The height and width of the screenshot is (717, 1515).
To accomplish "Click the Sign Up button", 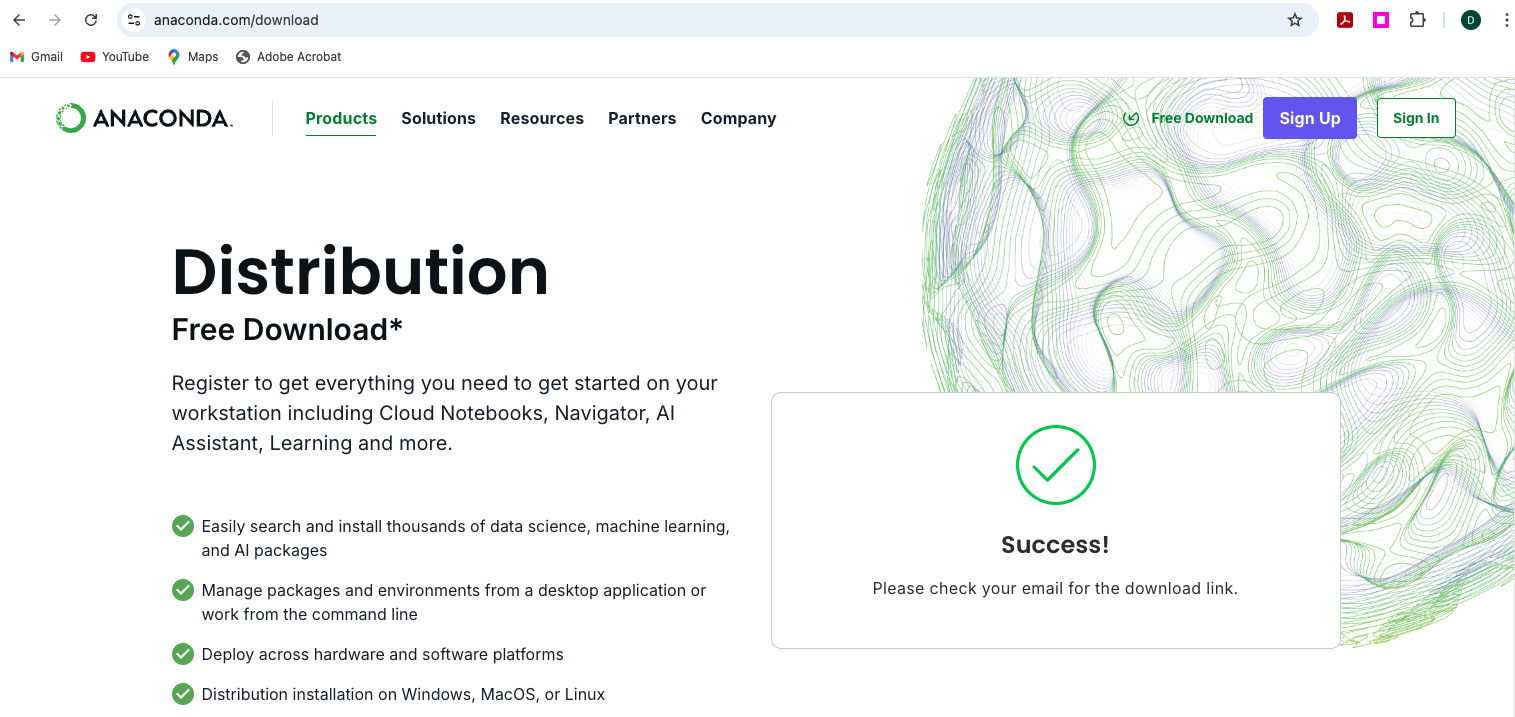I will pyautogui.click(x=1309, y=118).
